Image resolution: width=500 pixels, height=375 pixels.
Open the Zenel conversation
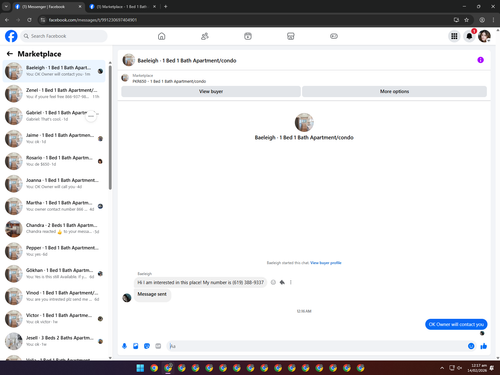coord(54,93)
